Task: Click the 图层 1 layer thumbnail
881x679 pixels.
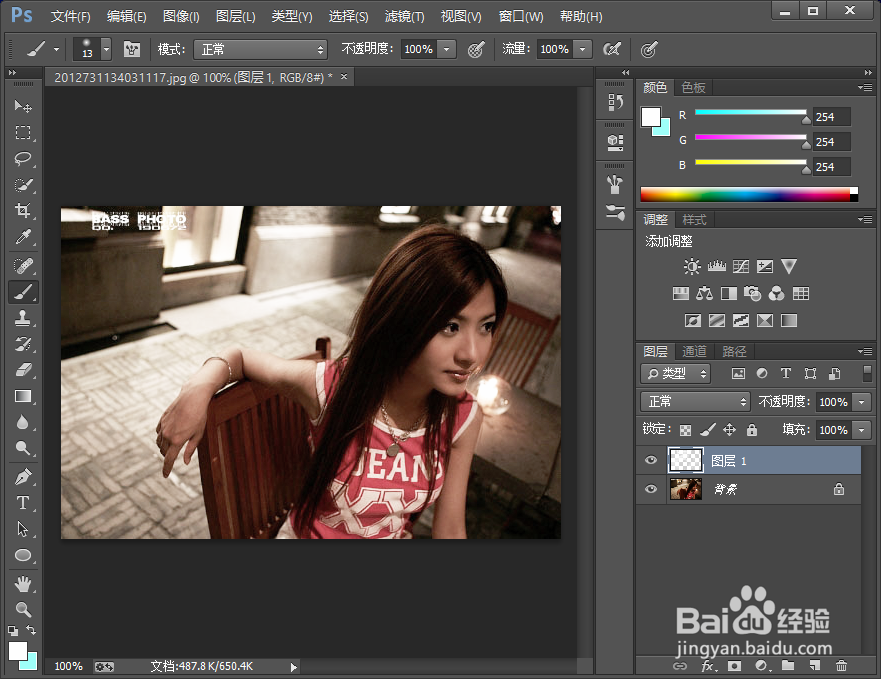Action: [685, 460]
